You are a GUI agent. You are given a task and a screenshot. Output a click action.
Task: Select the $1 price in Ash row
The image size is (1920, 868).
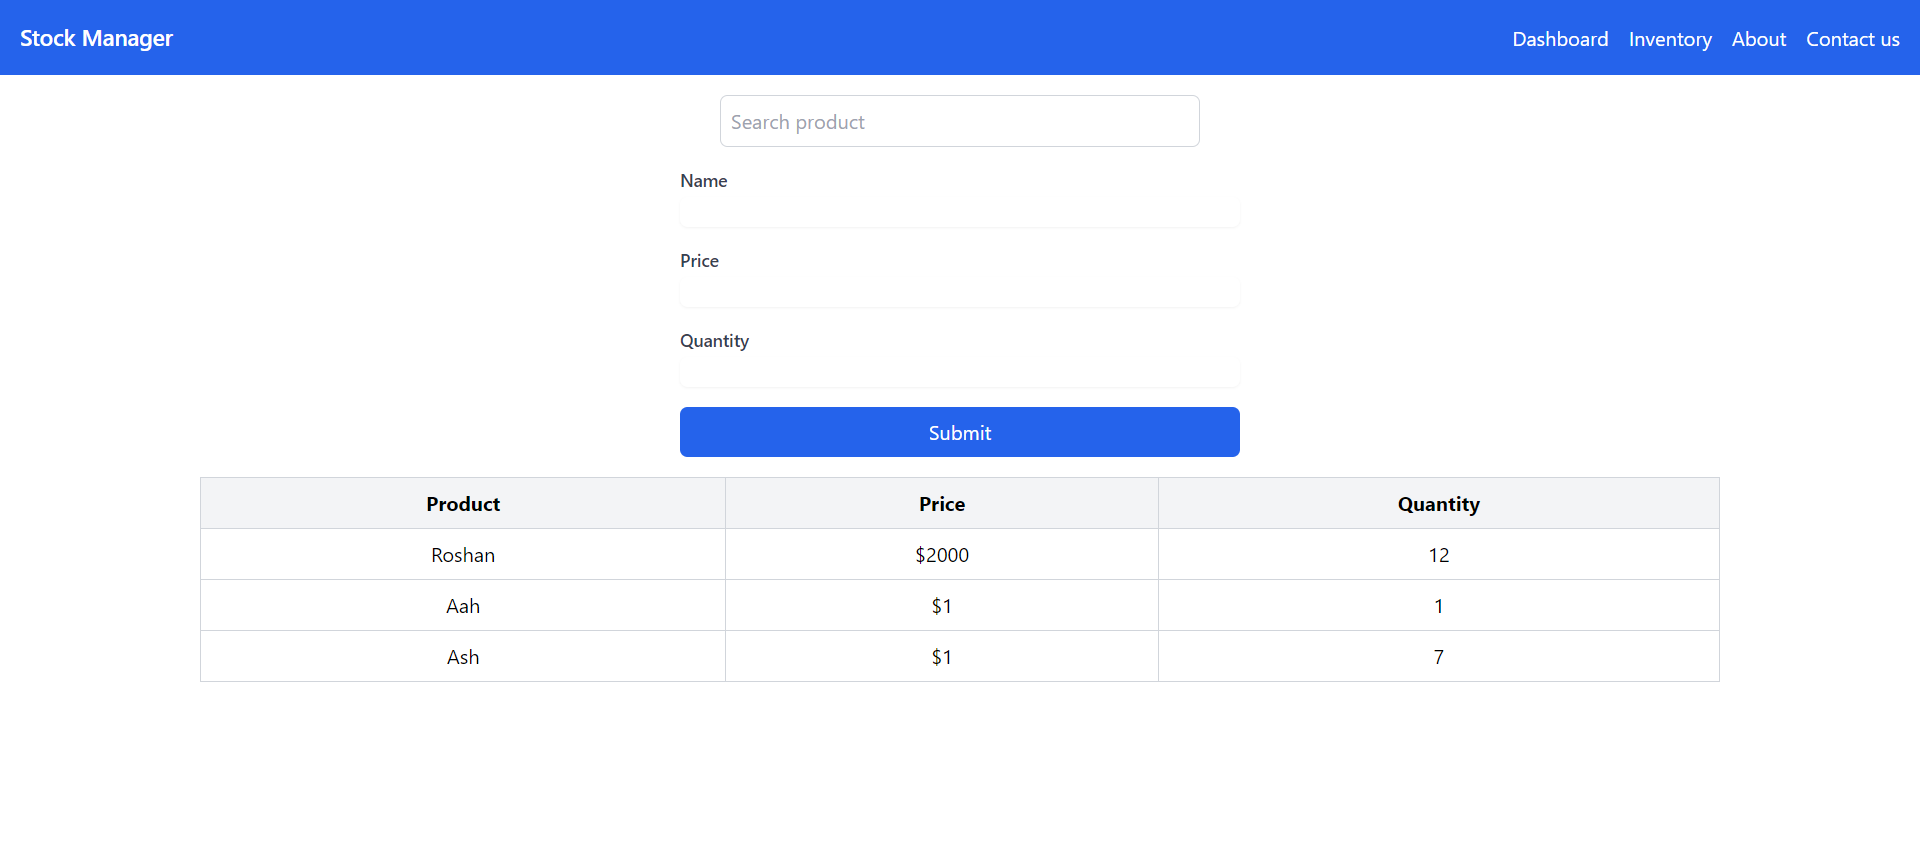click(x=942, y=656)
